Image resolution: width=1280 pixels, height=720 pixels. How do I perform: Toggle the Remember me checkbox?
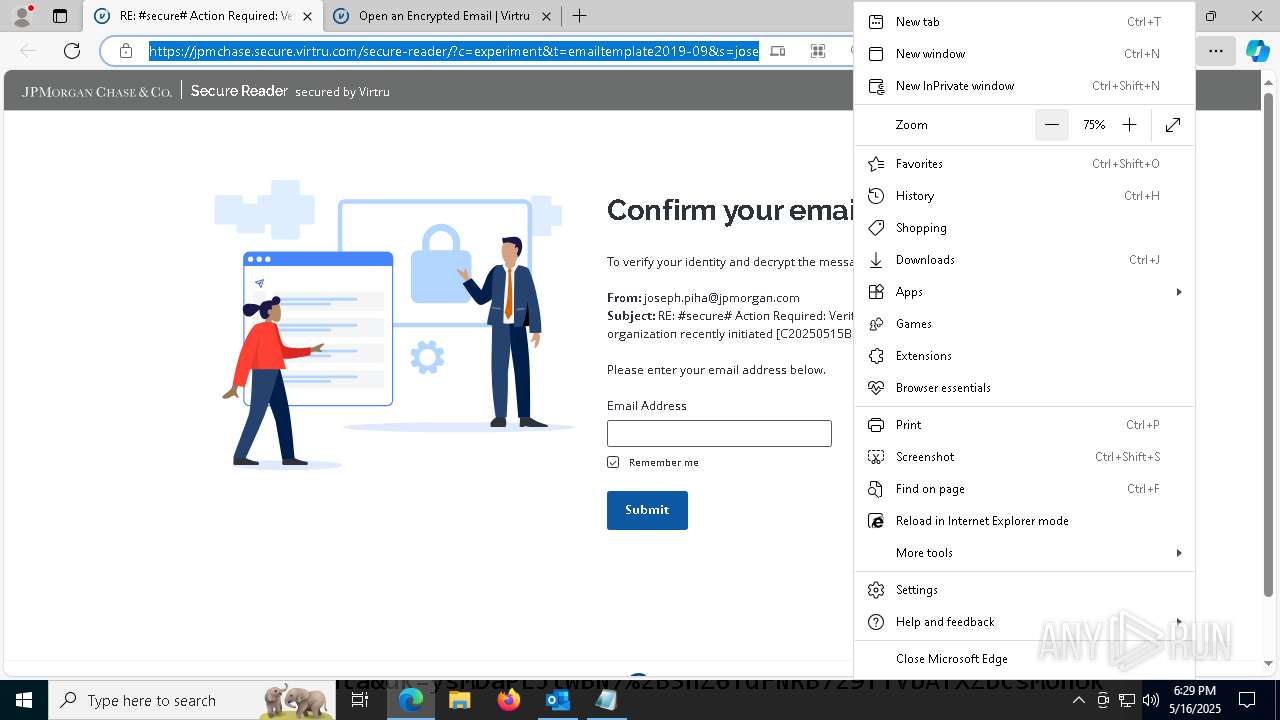coord(613,462)
